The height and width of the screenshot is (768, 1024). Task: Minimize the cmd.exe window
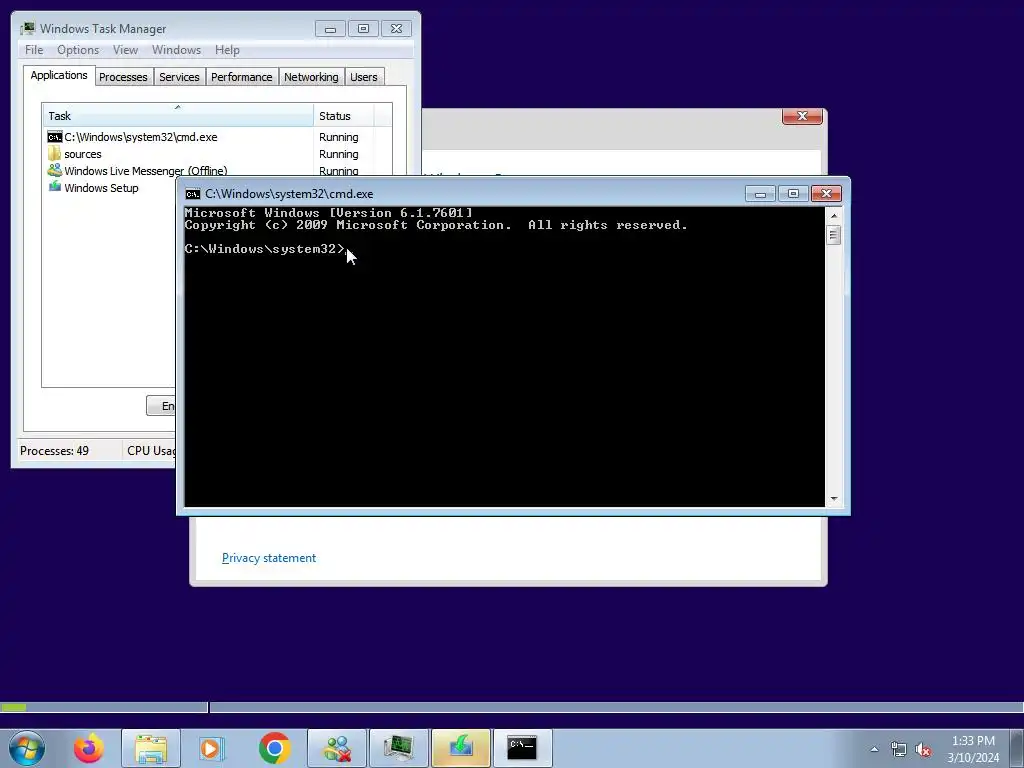click(760, 194)
